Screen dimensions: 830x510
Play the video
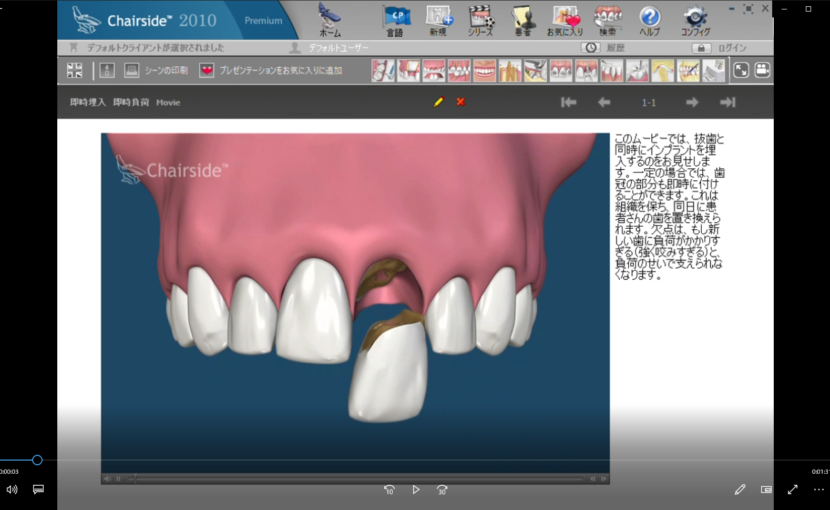(416, 490)
